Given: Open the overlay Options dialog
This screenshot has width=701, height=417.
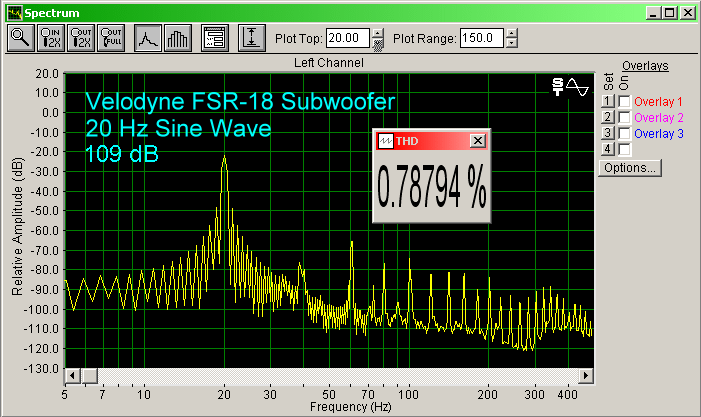Looking at the screenshot, I should tap(630, 168).
